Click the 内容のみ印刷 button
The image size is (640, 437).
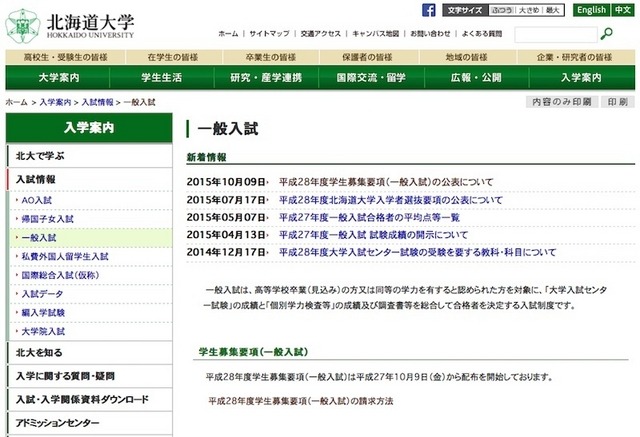(x=562, y=102)
